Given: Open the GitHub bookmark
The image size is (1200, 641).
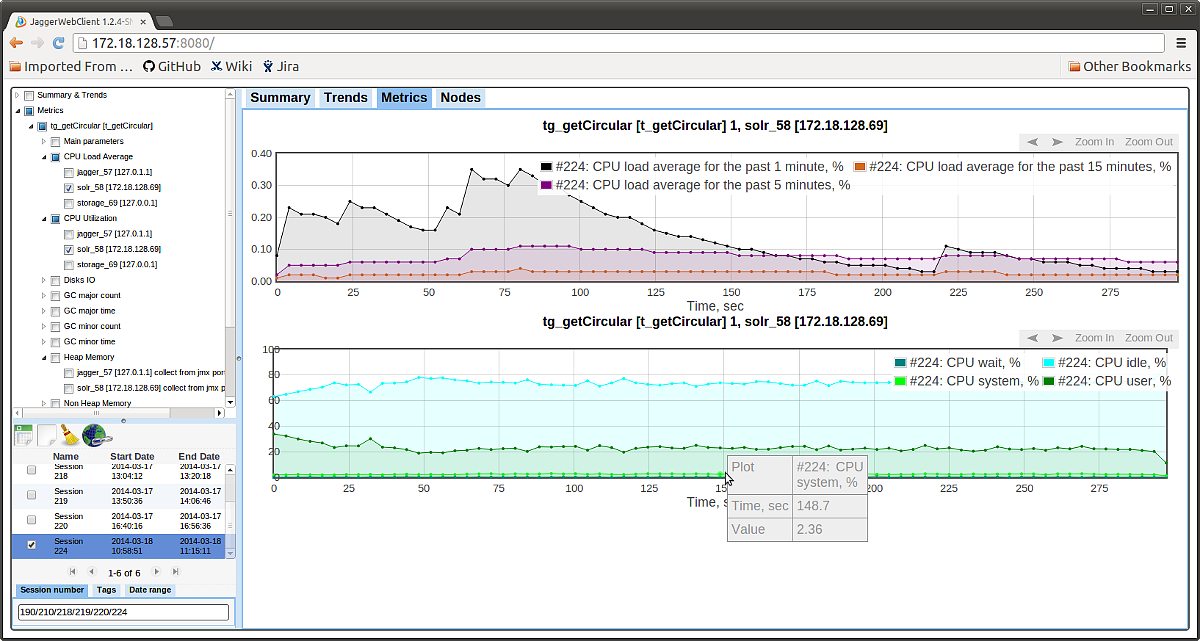Looking at the screenshot, I should [171, 67].
